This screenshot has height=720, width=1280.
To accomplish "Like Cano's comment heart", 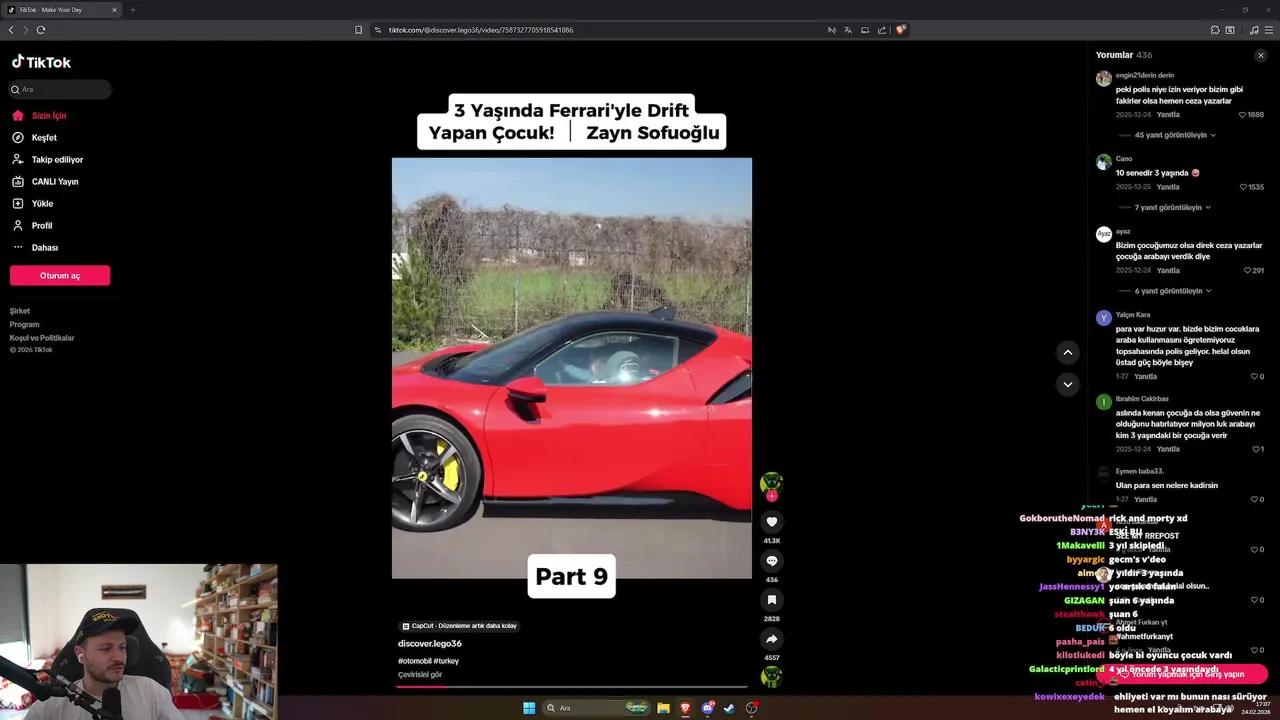I will click(x=1243, y=187).
